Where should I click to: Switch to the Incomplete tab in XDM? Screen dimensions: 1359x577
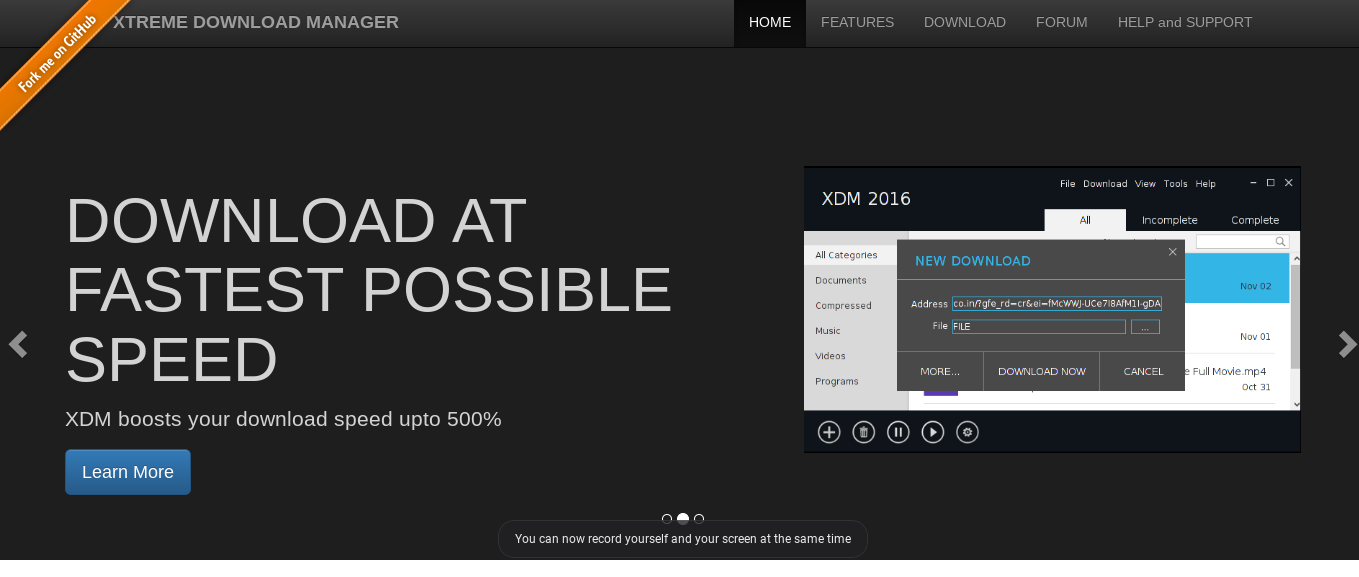(x=1169, y=220)
